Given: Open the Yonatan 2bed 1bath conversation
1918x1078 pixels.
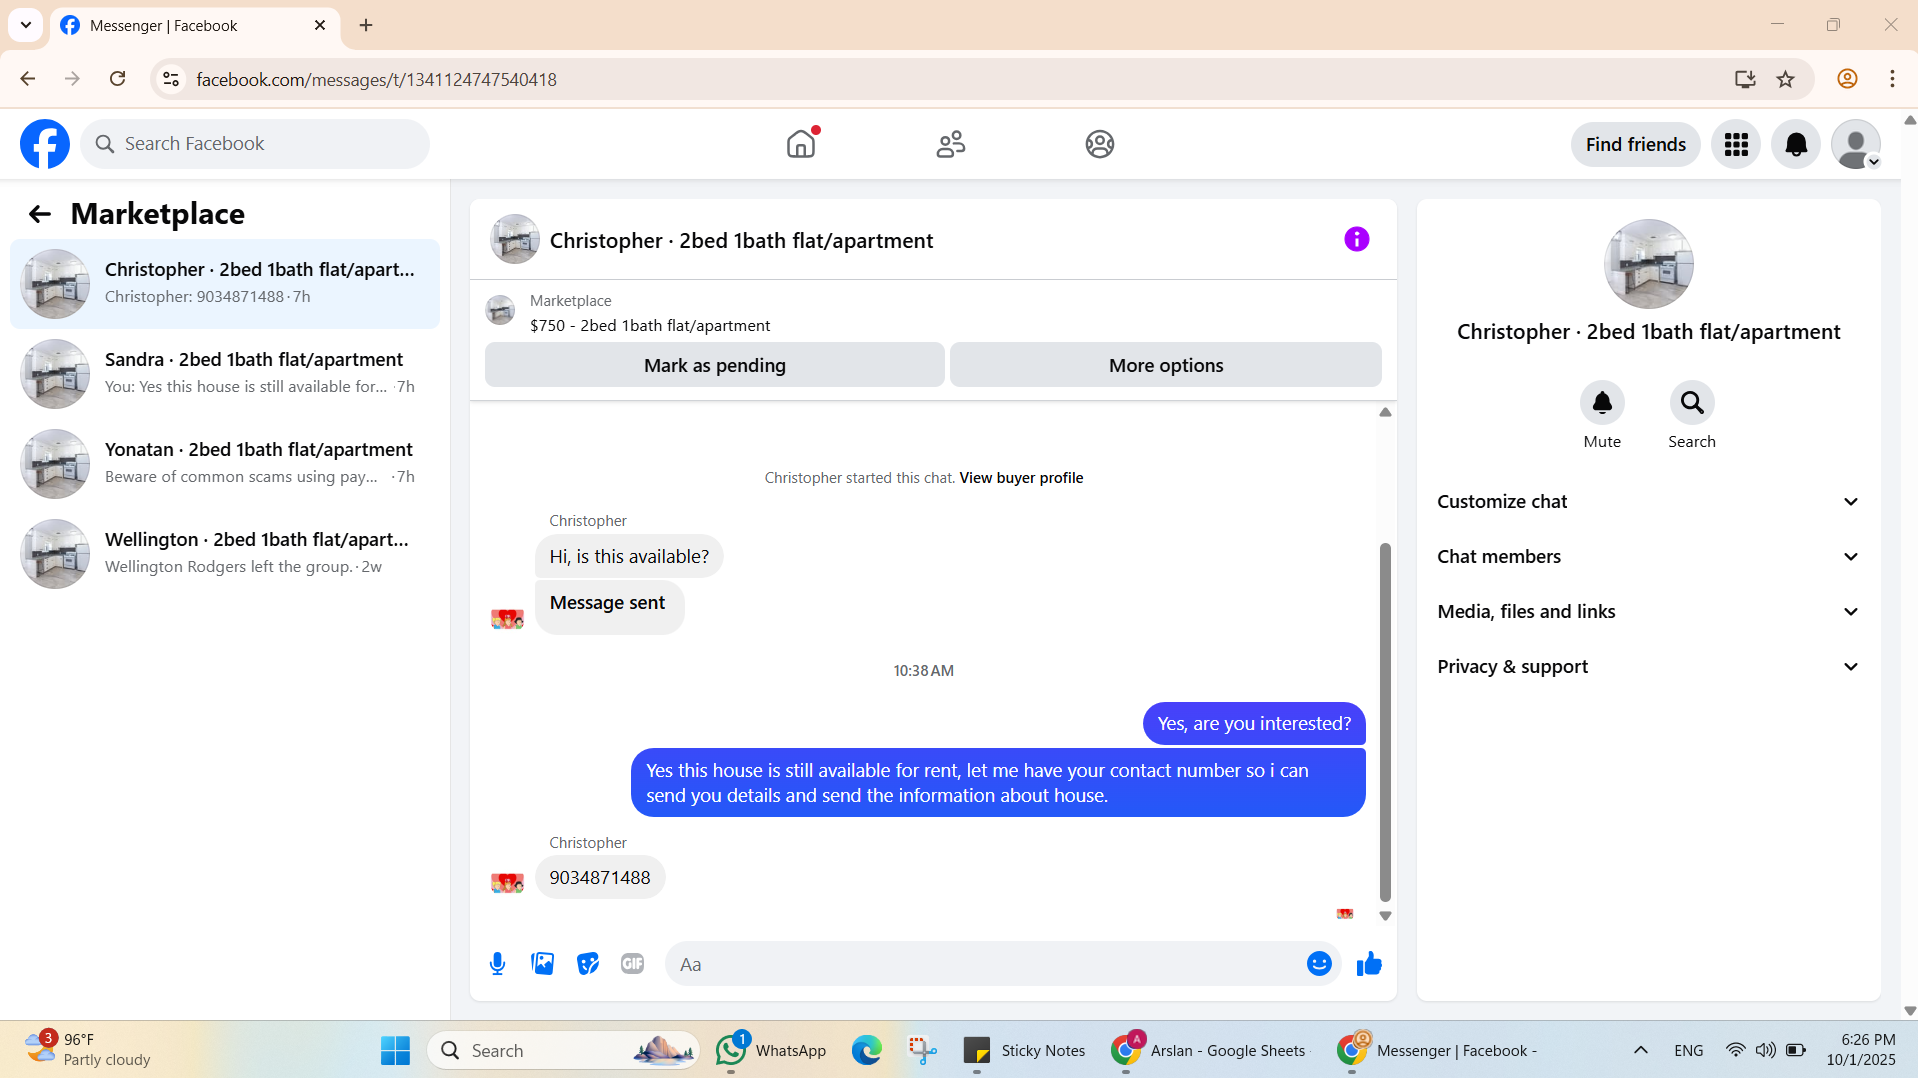Looking at the screenshot, I should click(x=225, y=464).
